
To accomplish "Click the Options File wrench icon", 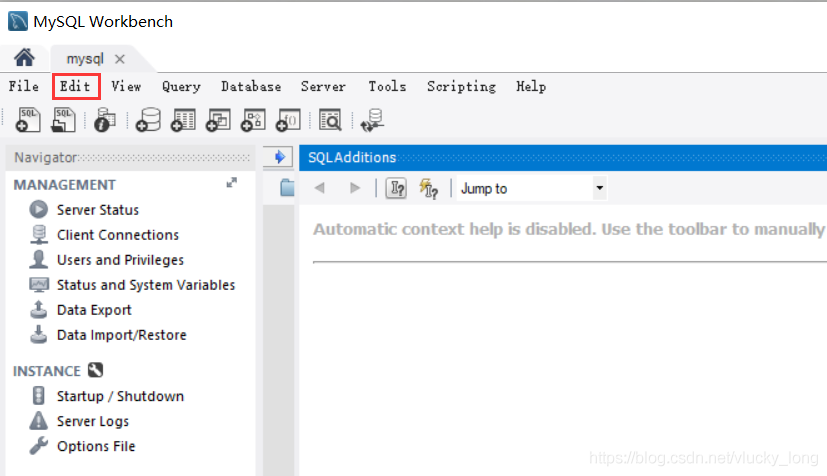I will tap(39, 445).
